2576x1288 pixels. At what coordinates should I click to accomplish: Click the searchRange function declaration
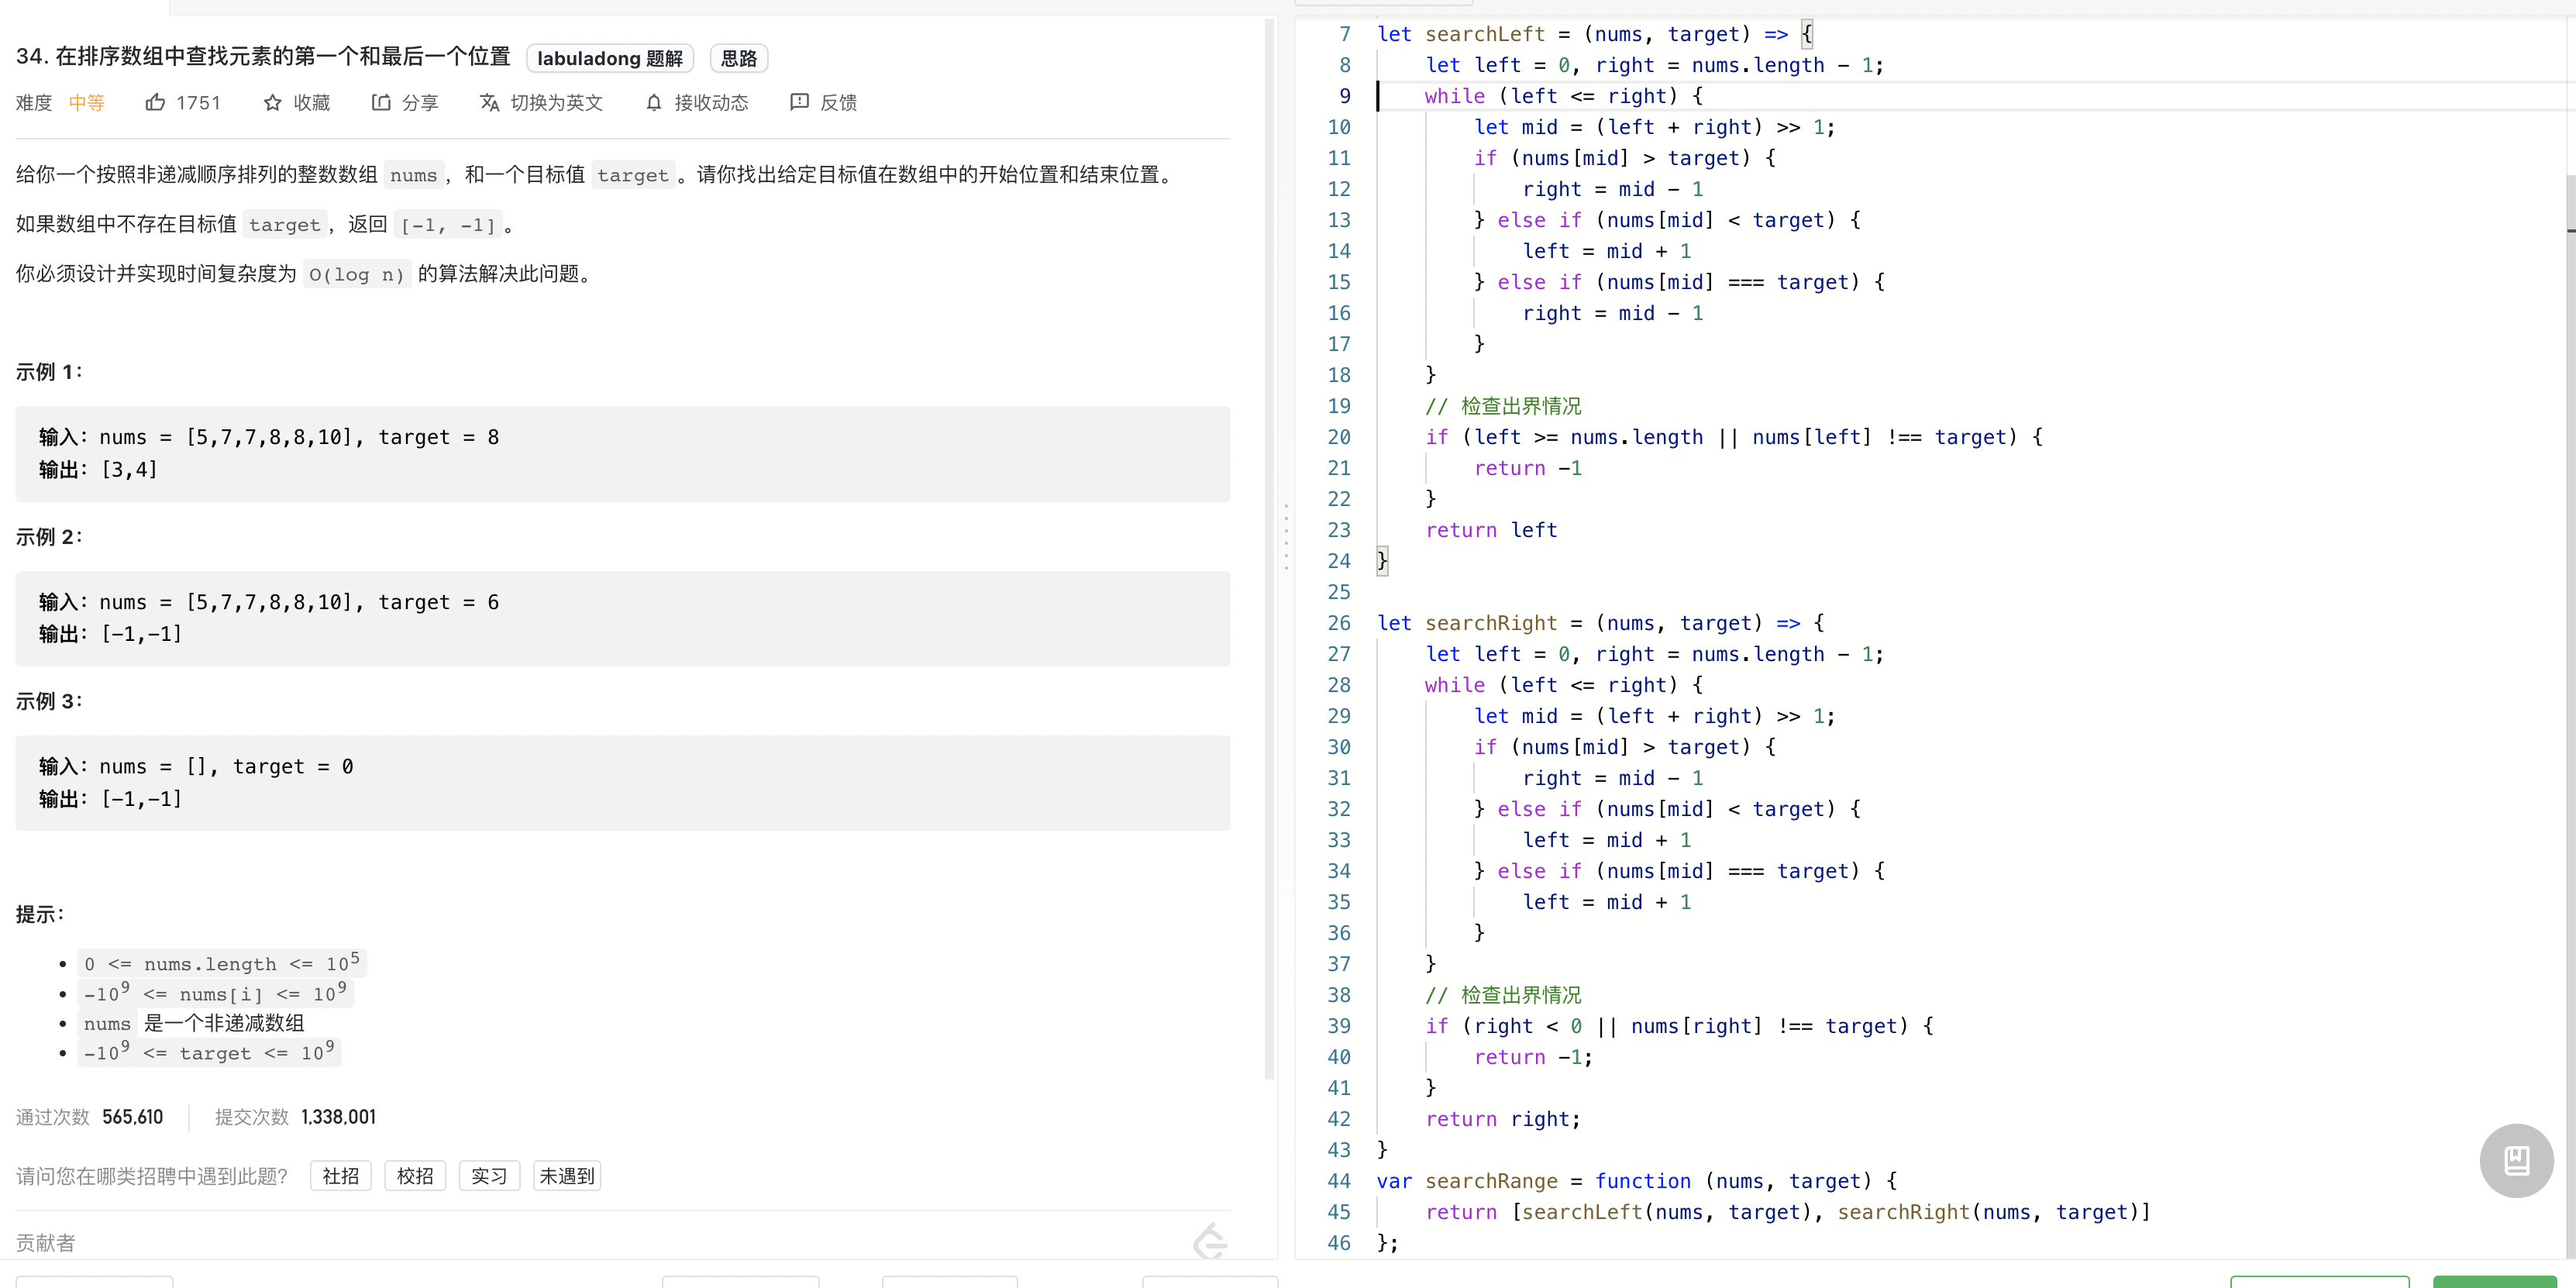tap(1491, 1181)
